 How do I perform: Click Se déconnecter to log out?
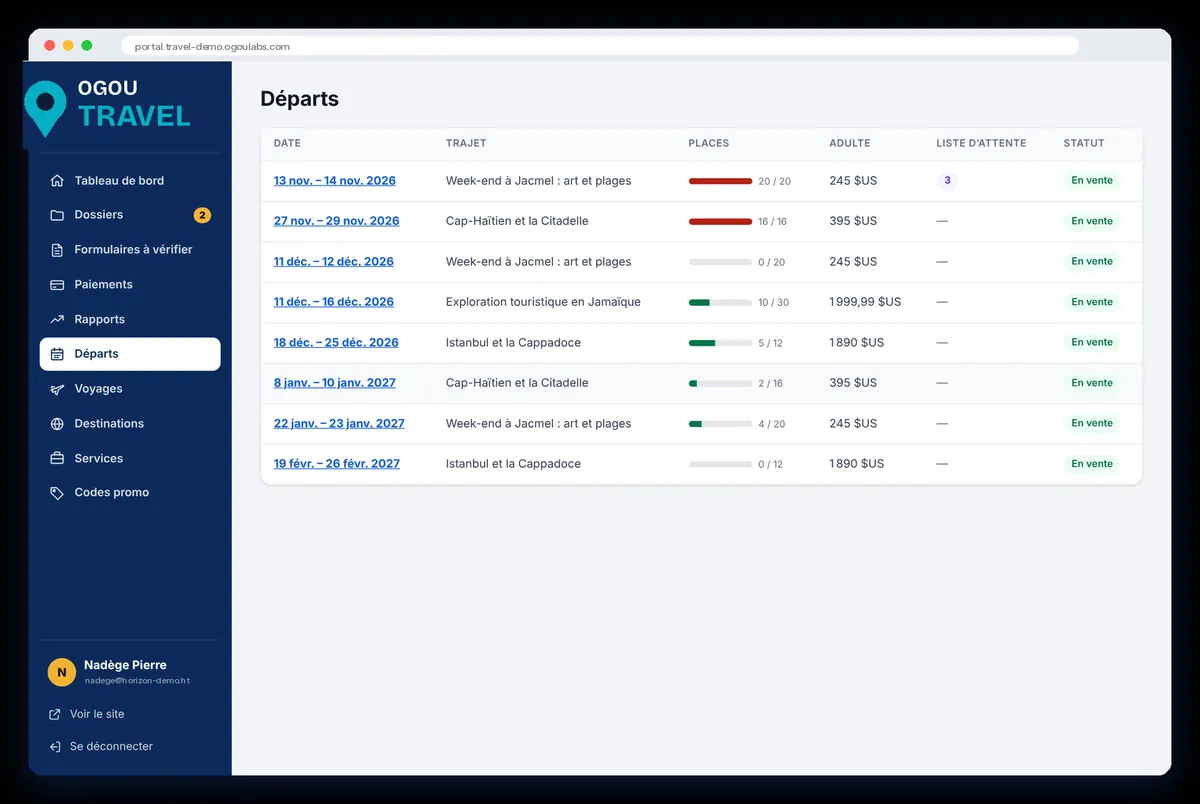tap(111, 747)
